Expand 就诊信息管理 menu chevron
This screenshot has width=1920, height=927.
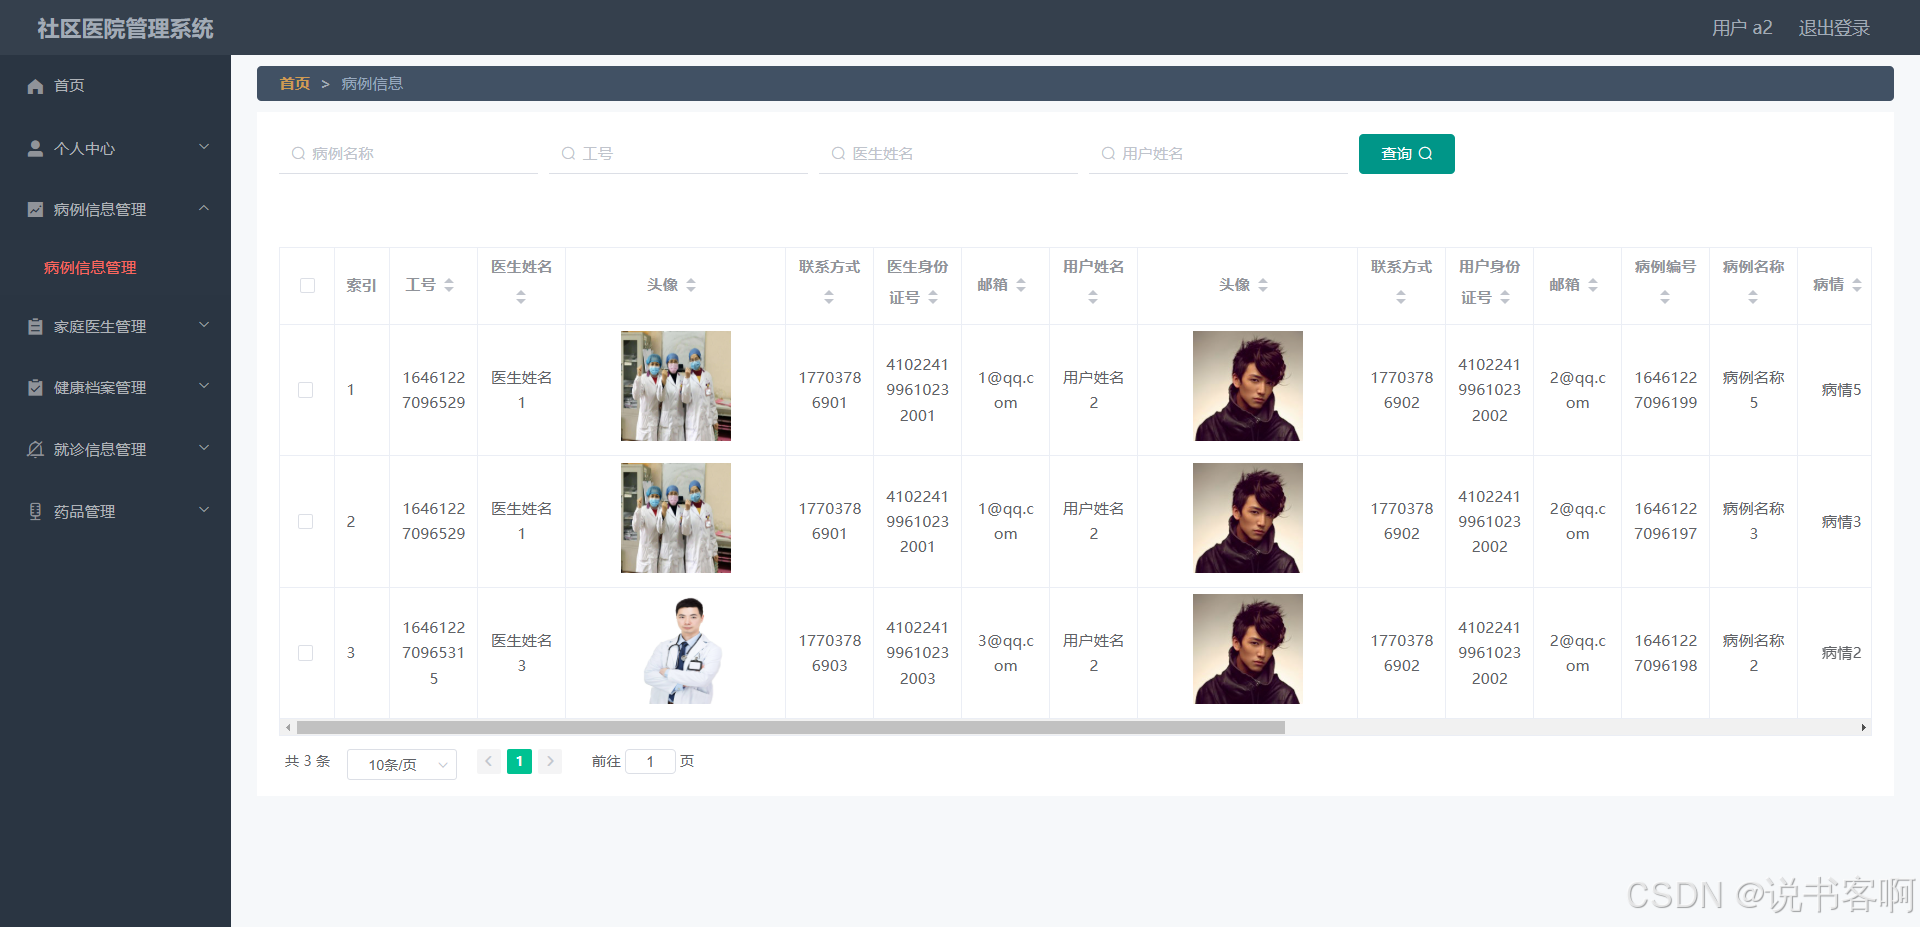204,448
